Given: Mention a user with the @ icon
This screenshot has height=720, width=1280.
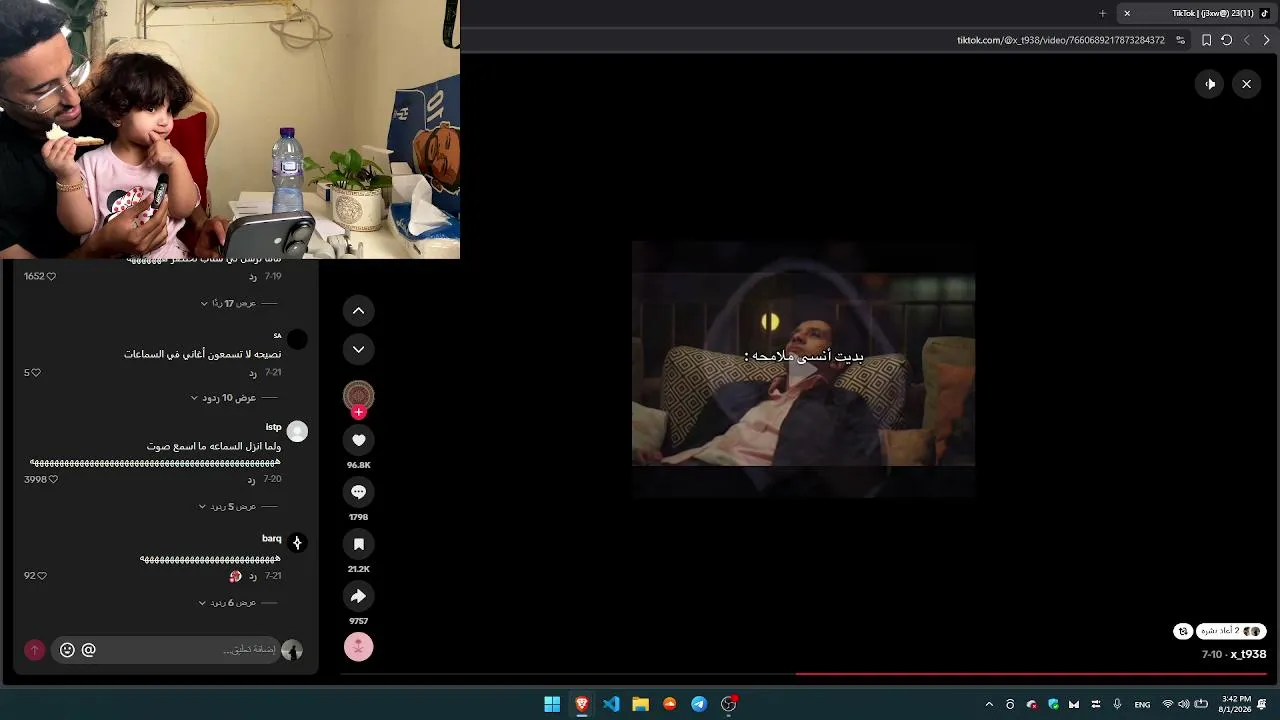Looking at the screenshot, I should 89,650.
